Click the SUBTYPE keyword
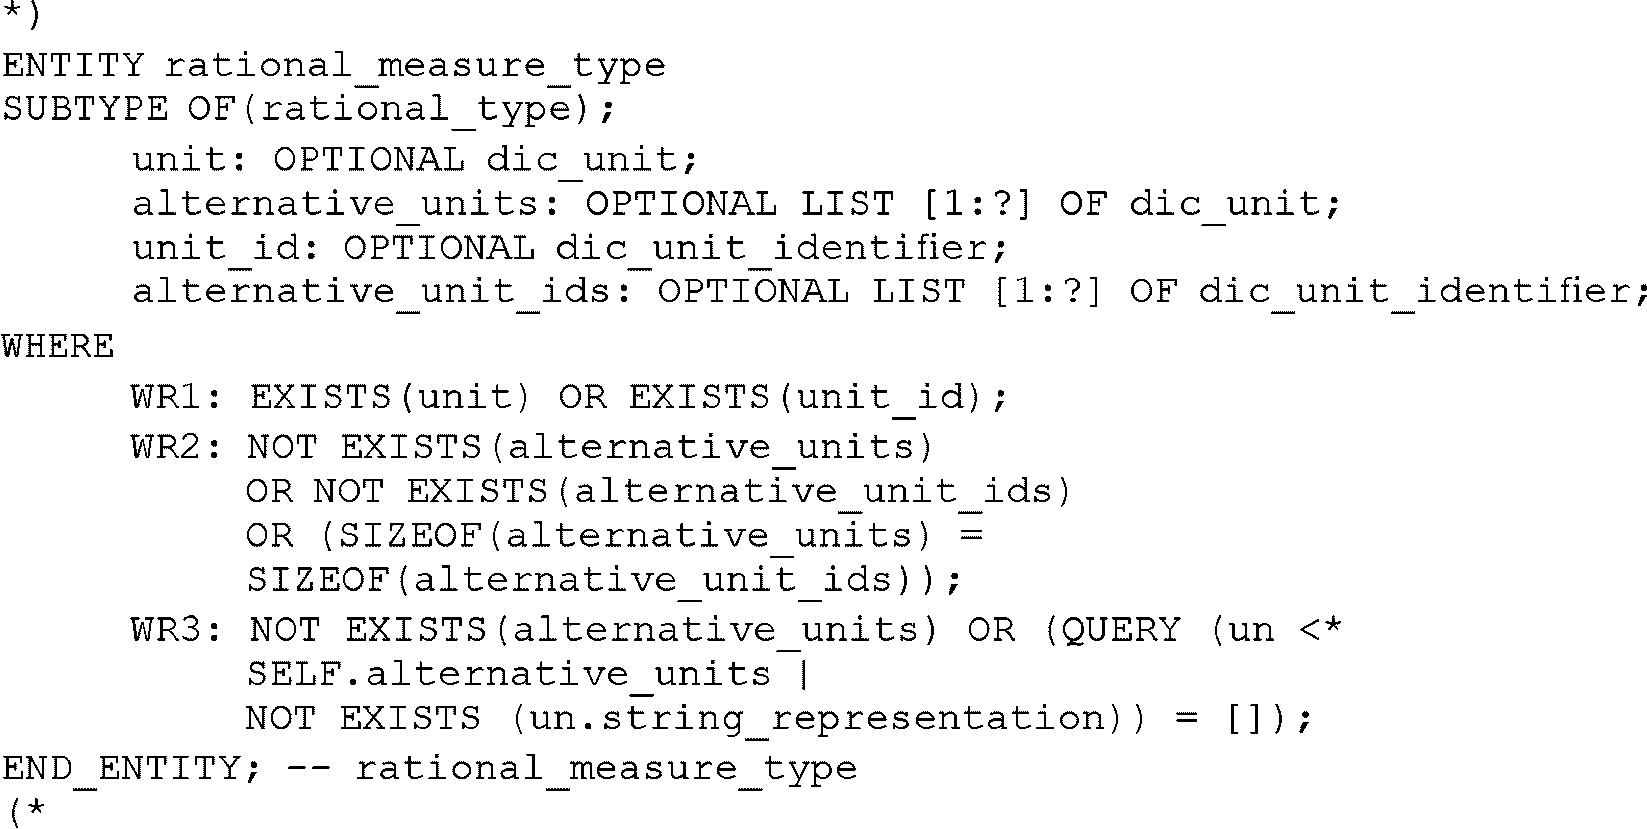 pos(85,109)
